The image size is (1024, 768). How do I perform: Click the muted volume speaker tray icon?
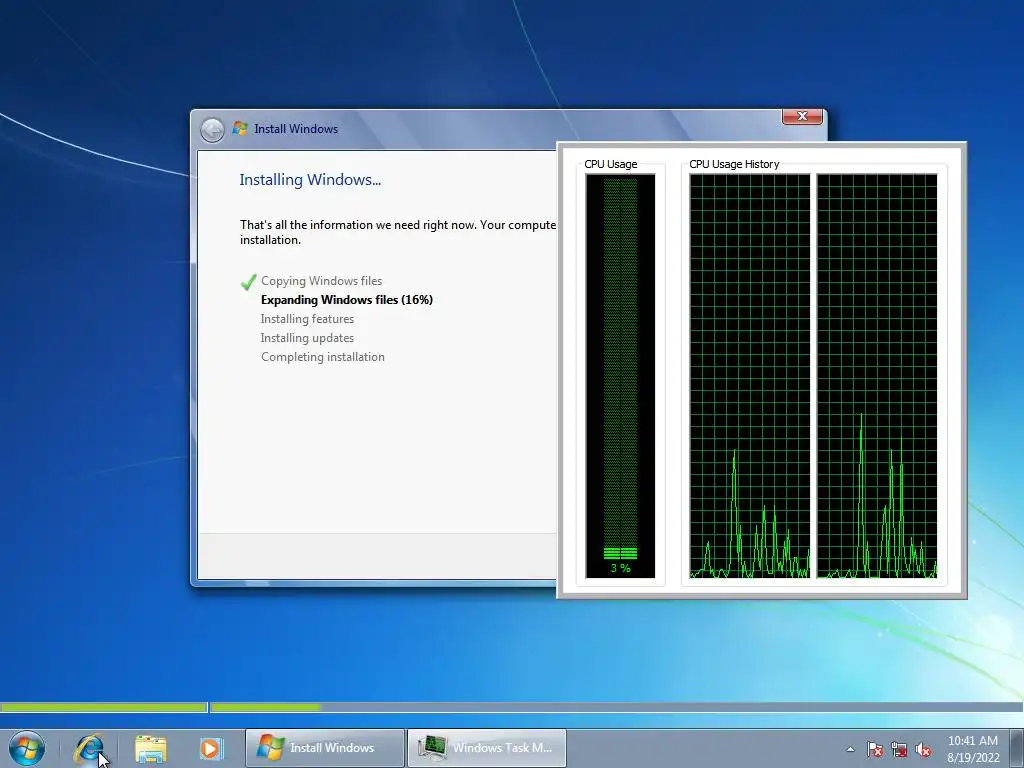point(923,749)
